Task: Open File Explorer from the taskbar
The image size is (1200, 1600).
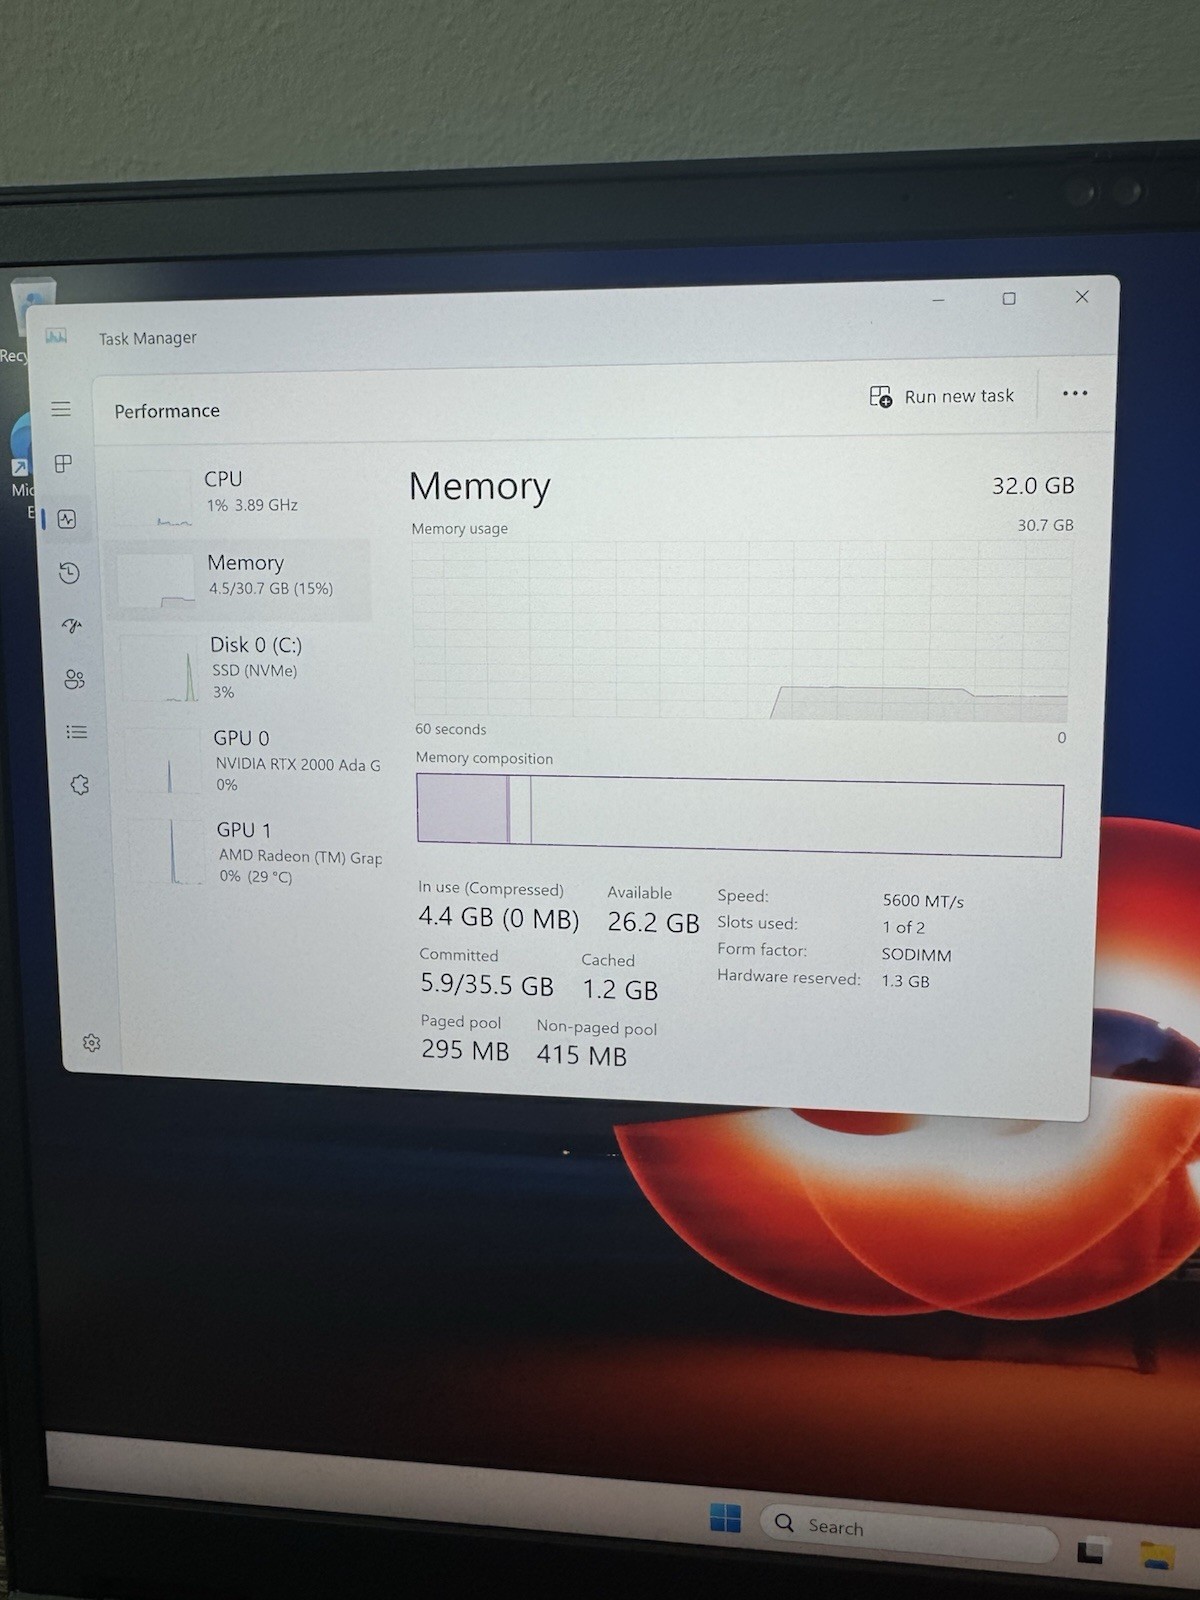Action: click(1157, 1555)
